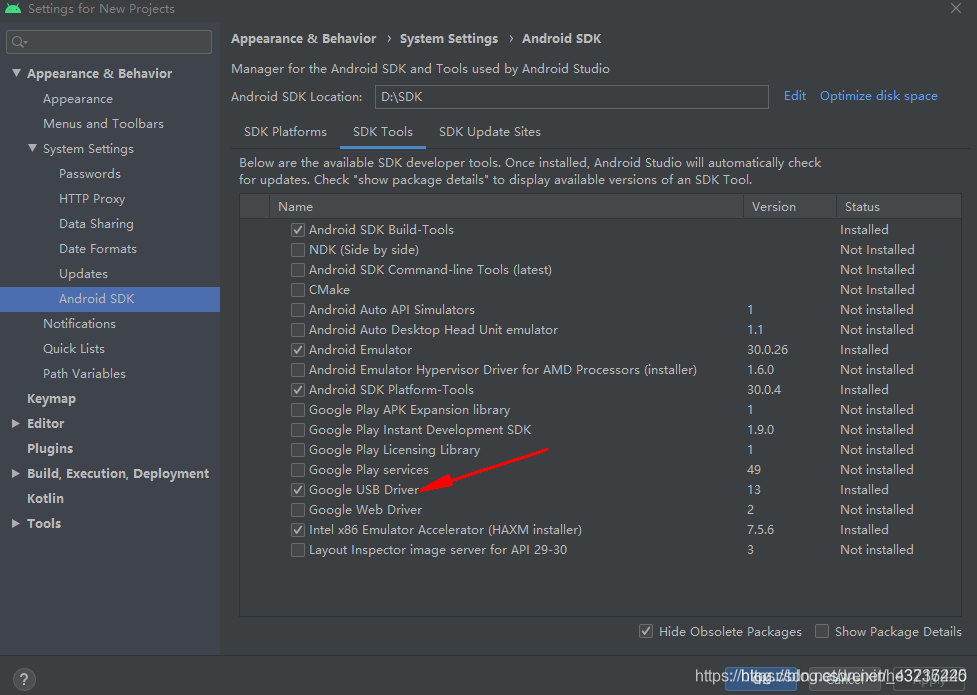Screen dimensions: 977x695
Task: Select Kotlin settings
Action: tap(45, 498)
